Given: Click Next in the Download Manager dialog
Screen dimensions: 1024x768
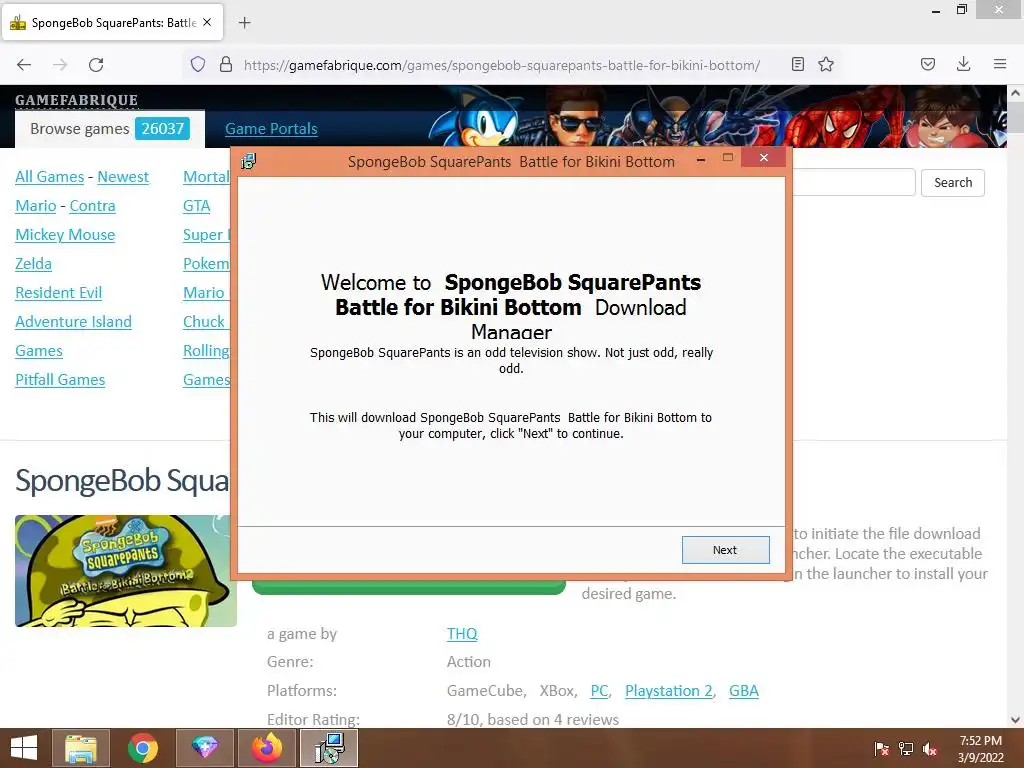Looking at the screenshot, I should coord(726,550).
